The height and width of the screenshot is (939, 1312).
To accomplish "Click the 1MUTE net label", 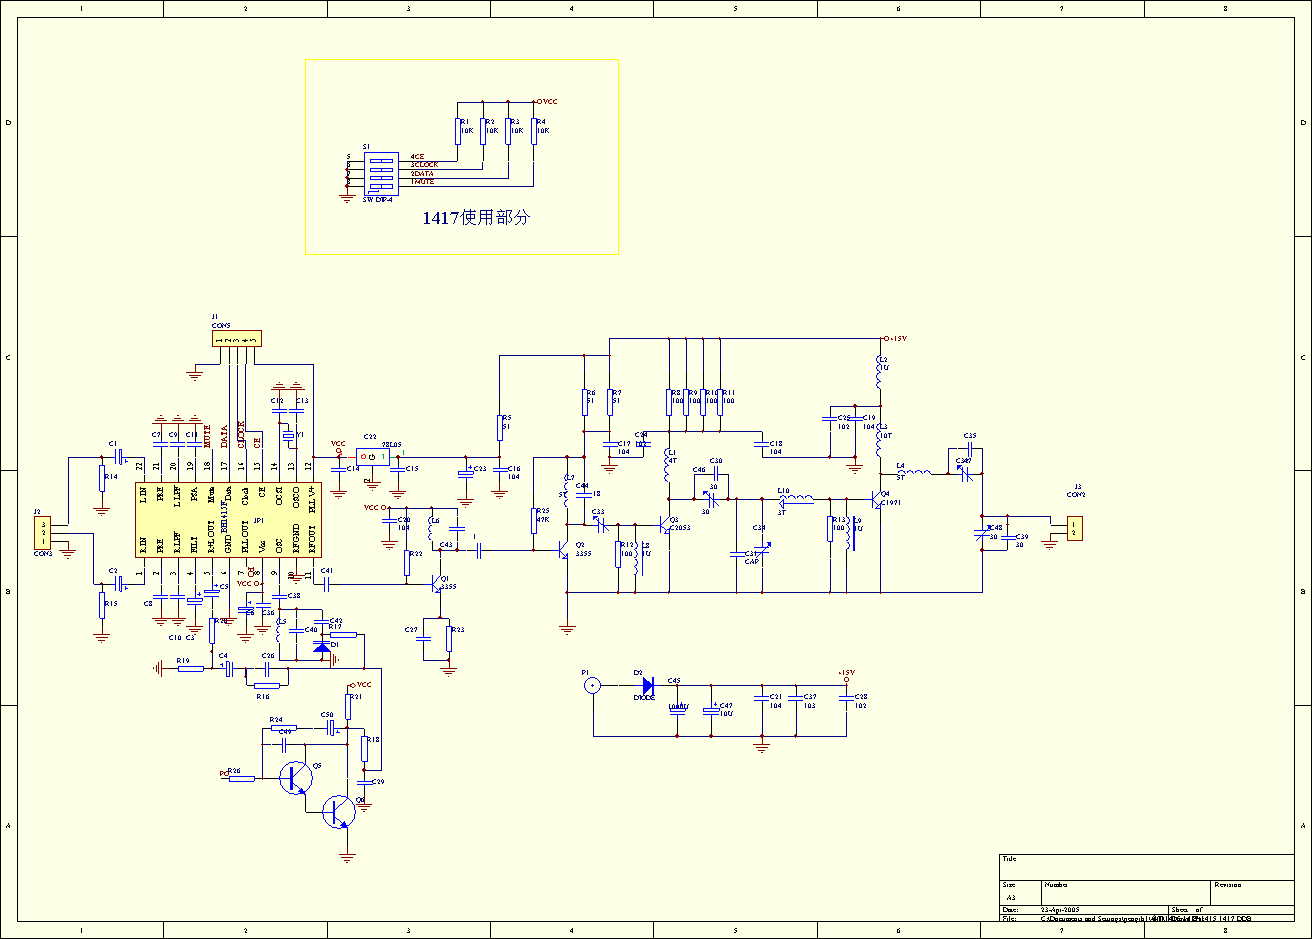I will pyautogui.click(x=422, y=182).
